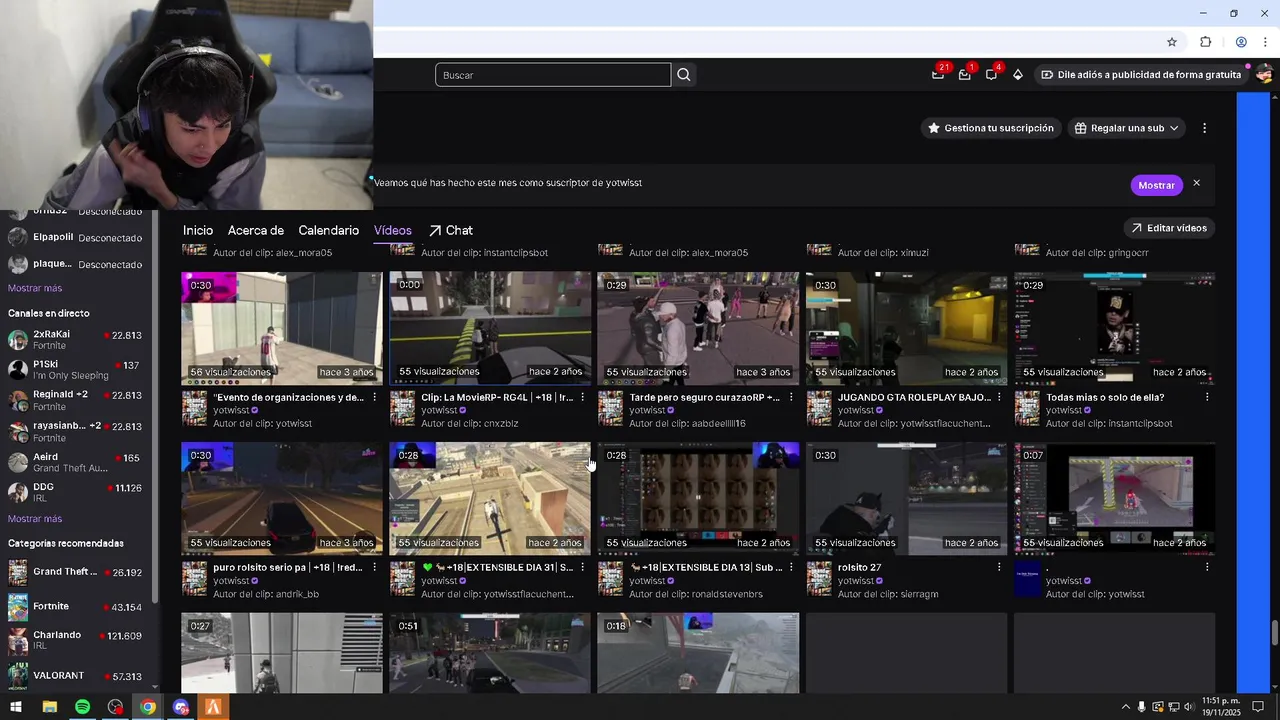Open Chrome extensions puzzle icon
The height and width of the screenshot is (720, 1280).
1205,42
